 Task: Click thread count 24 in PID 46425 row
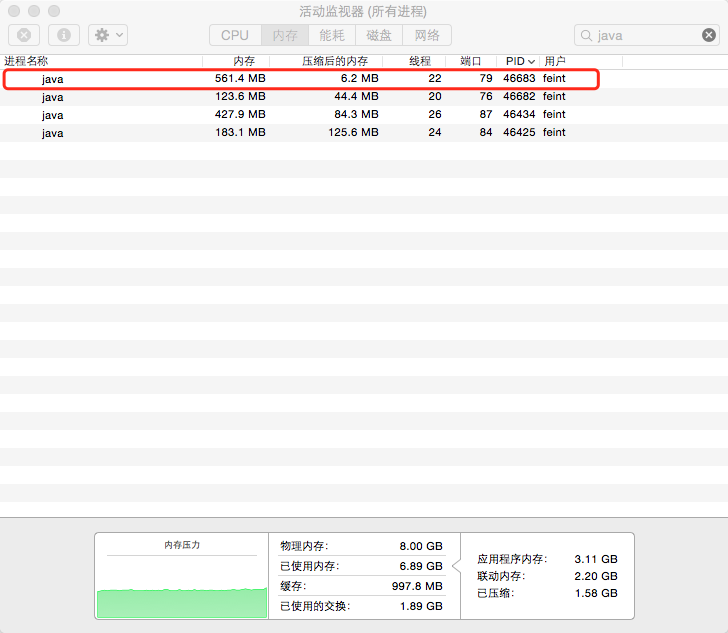point(435,133)
